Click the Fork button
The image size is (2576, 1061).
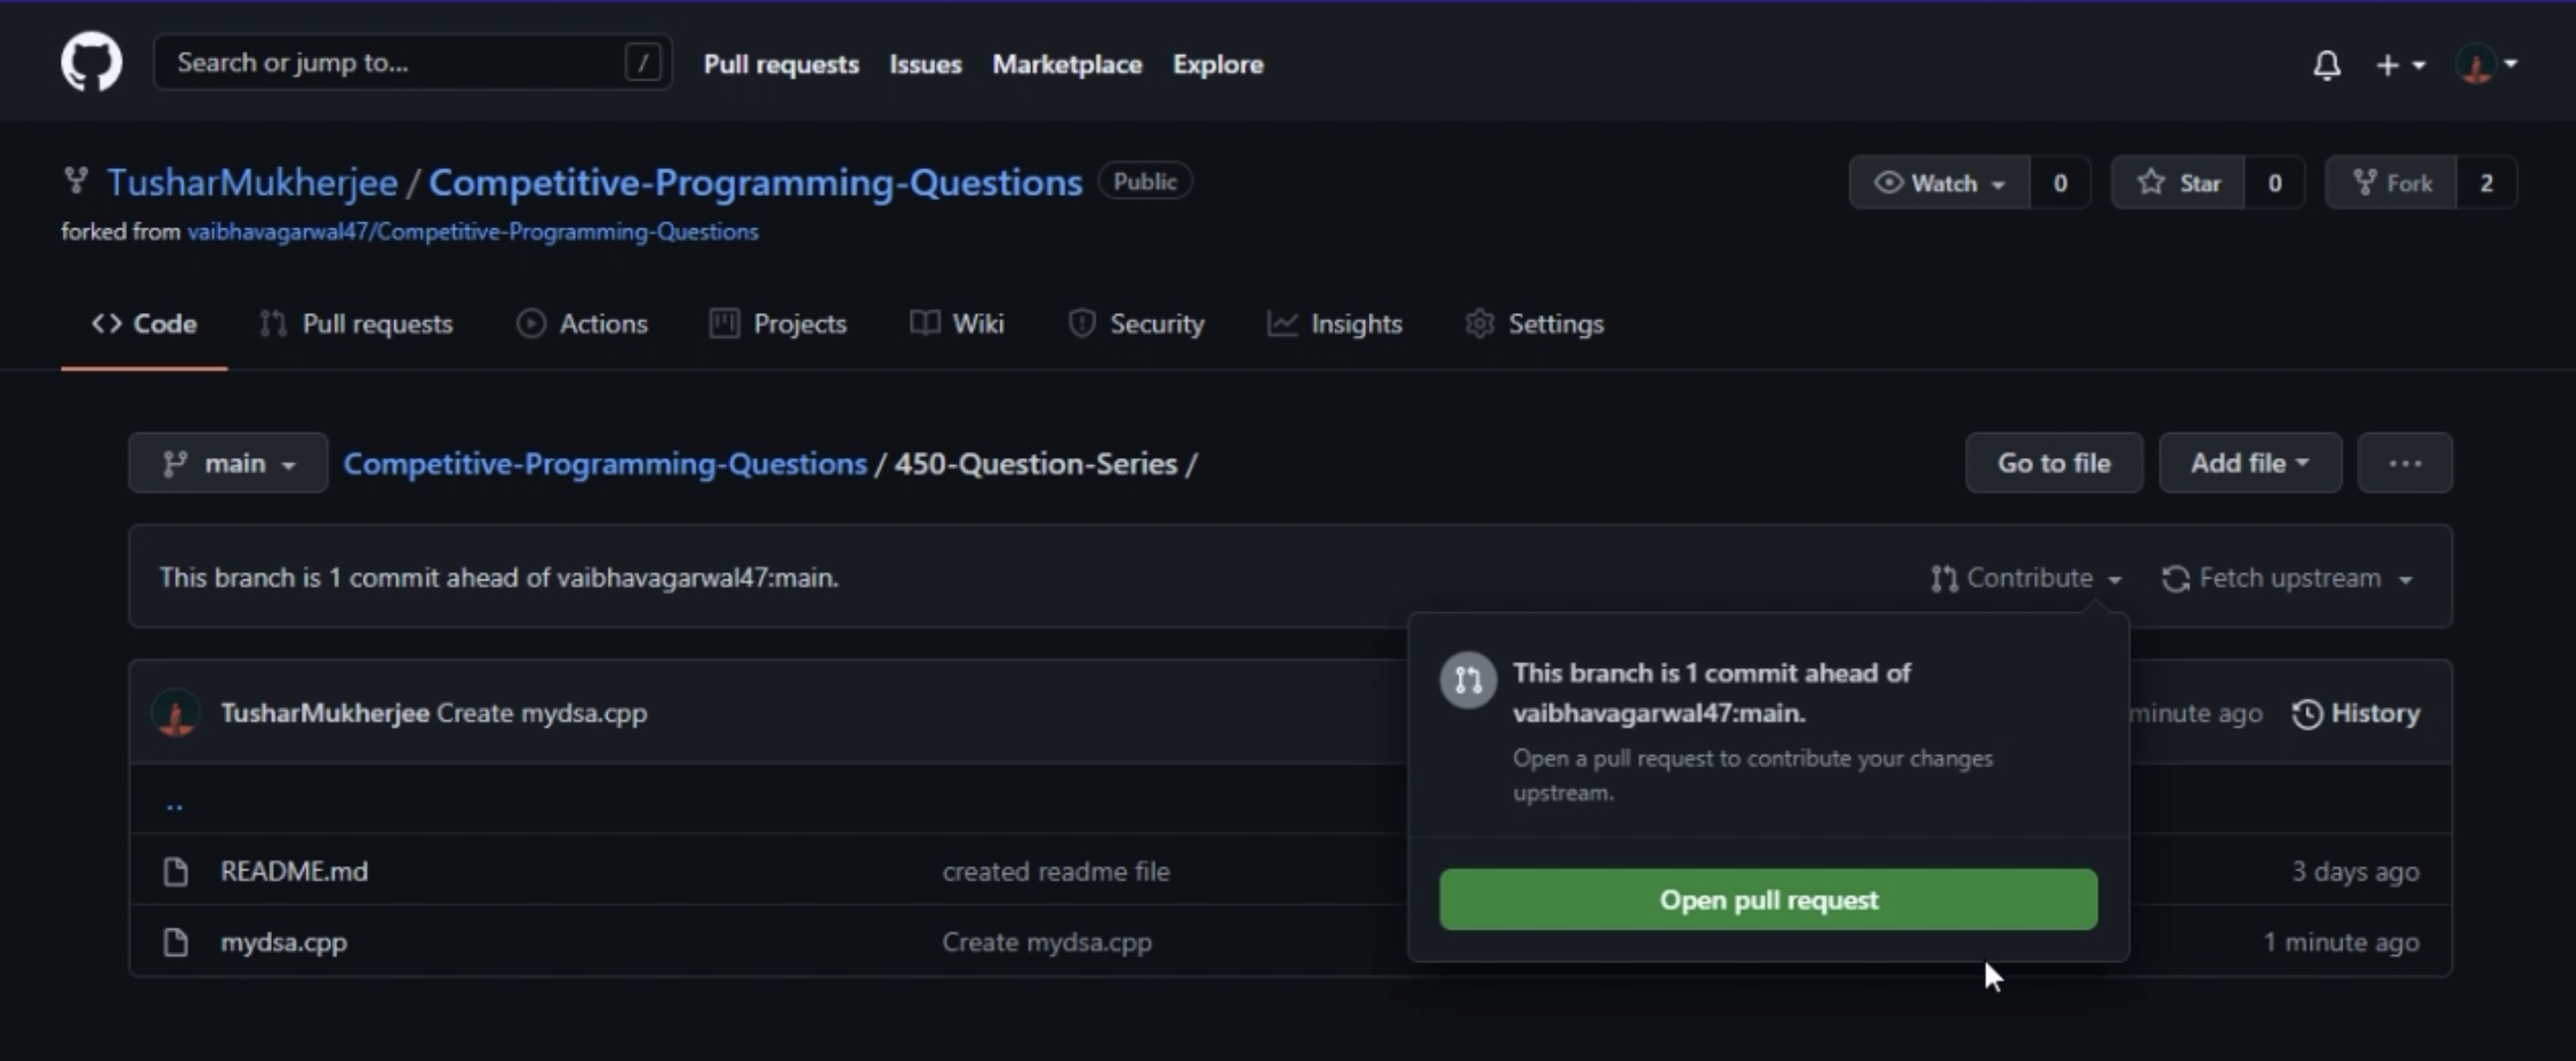pos(2391,183)
